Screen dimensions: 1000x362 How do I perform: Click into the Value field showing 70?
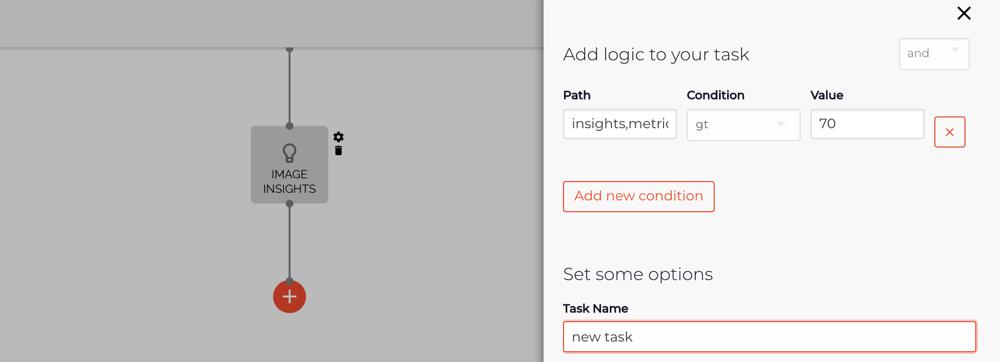coord(867,124)
